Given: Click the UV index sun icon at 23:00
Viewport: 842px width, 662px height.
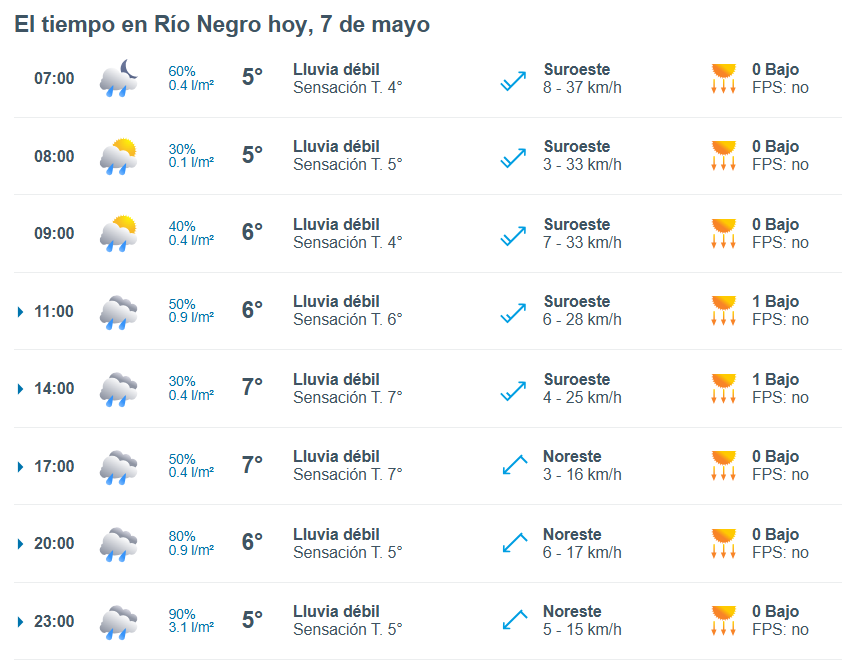Looking at the screenshot, I should pyautogui.click(x=723, y=620).
